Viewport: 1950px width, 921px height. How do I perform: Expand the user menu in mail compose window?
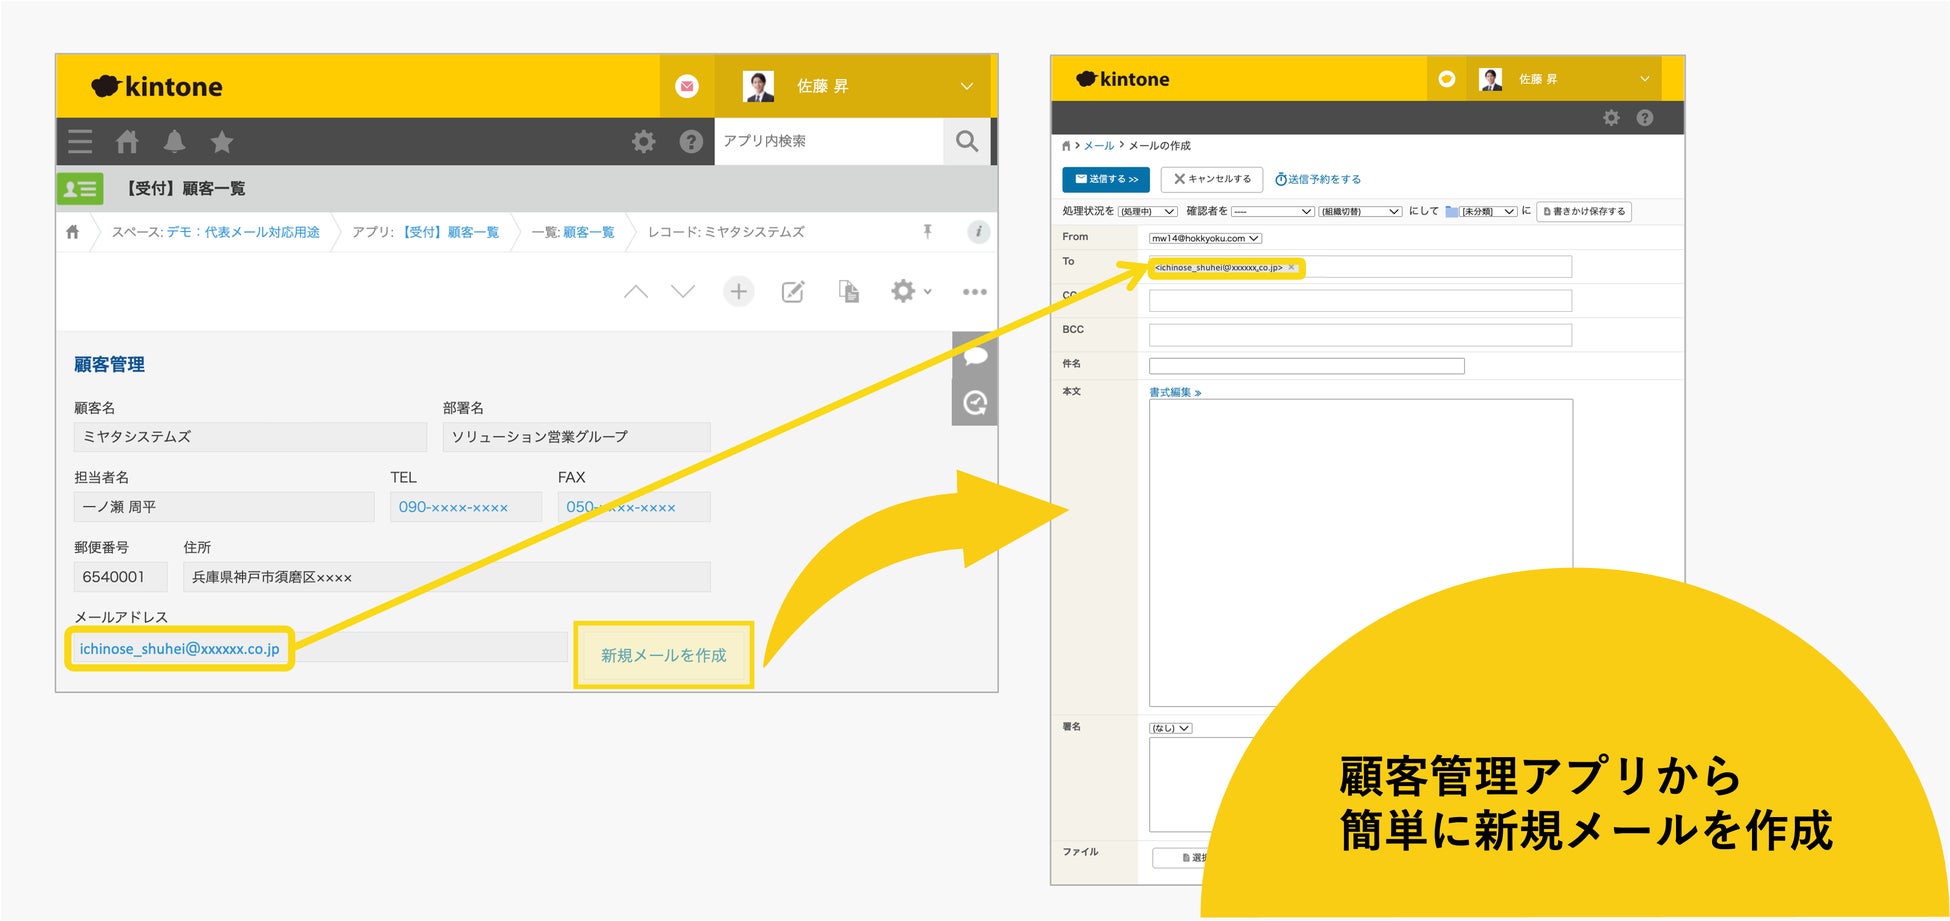[1645, 79]
